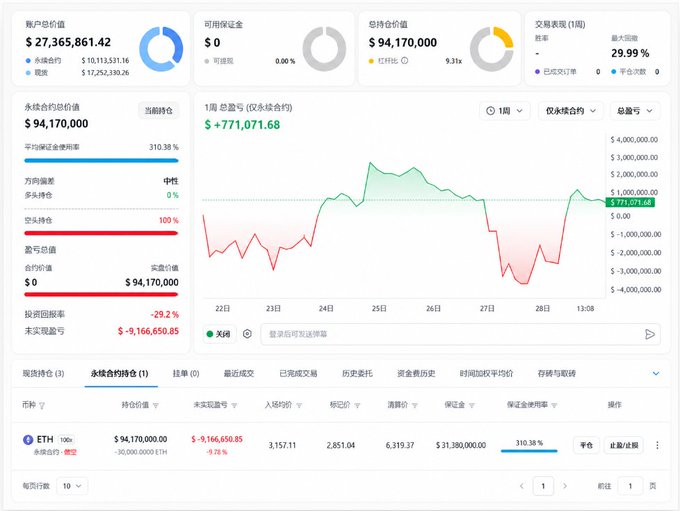Click the filter icon next to 币种
The width and height of the screenshot is (680, 511).
click(42, 406)
